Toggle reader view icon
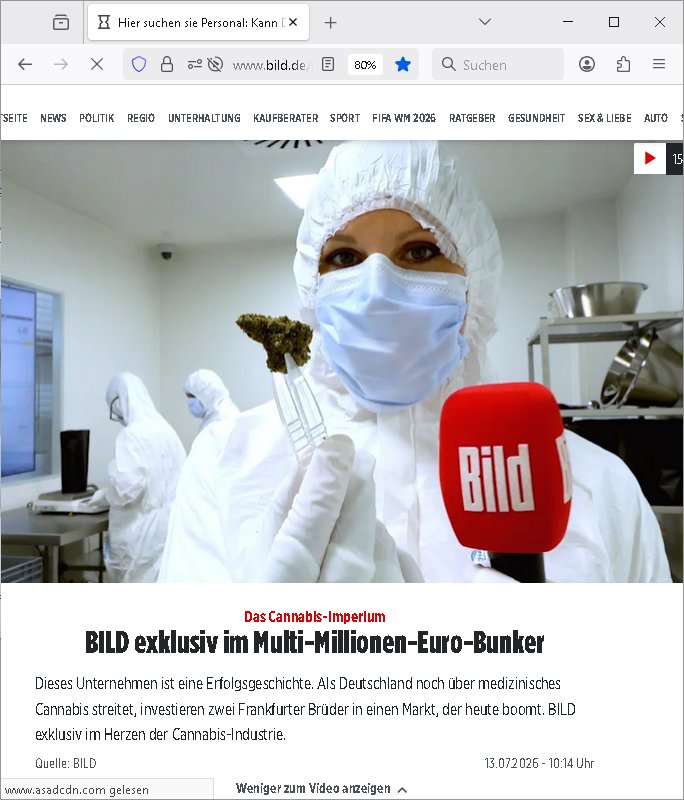The height and width of the screenshot is (800, 684). (328, 64)
